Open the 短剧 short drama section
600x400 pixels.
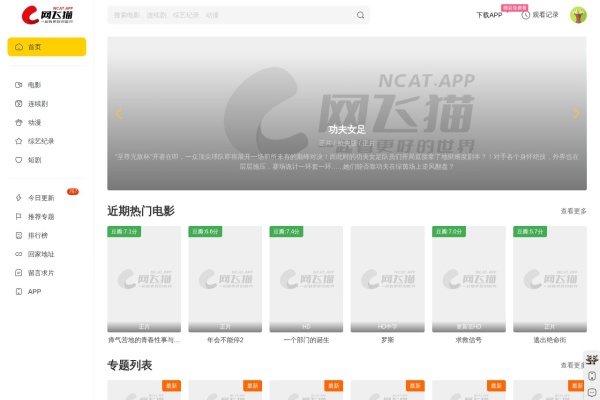tap(34, 160)
